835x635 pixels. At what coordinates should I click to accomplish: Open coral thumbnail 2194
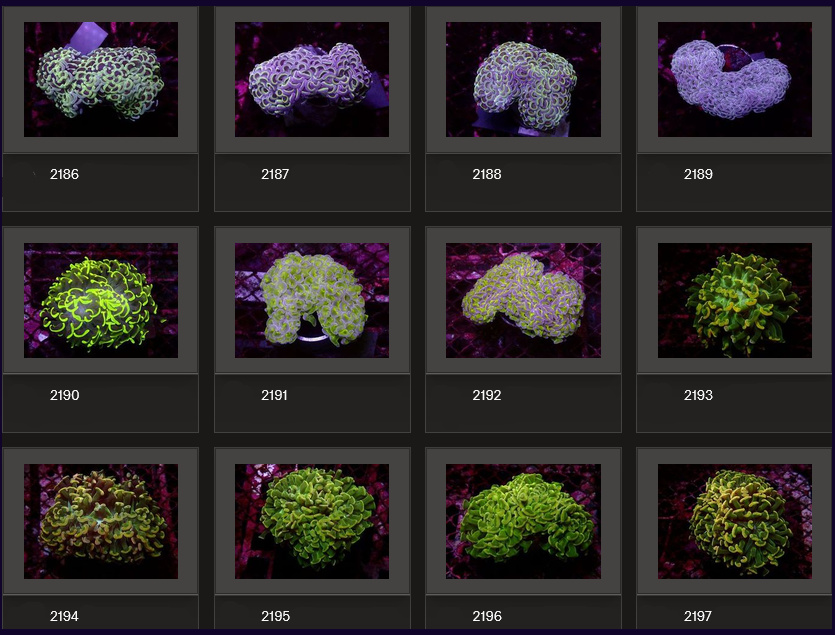(101, 522)
